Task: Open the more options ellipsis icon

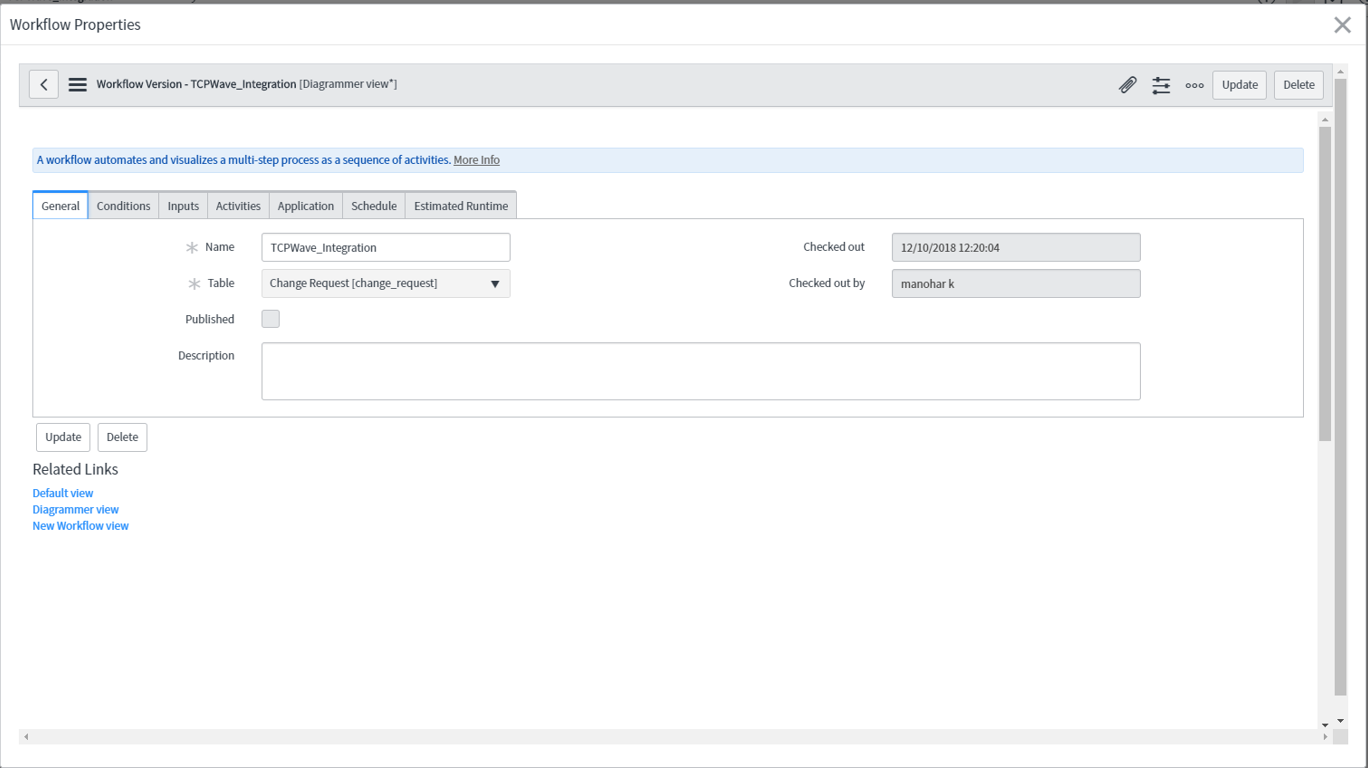Action: pos(1194,85)
